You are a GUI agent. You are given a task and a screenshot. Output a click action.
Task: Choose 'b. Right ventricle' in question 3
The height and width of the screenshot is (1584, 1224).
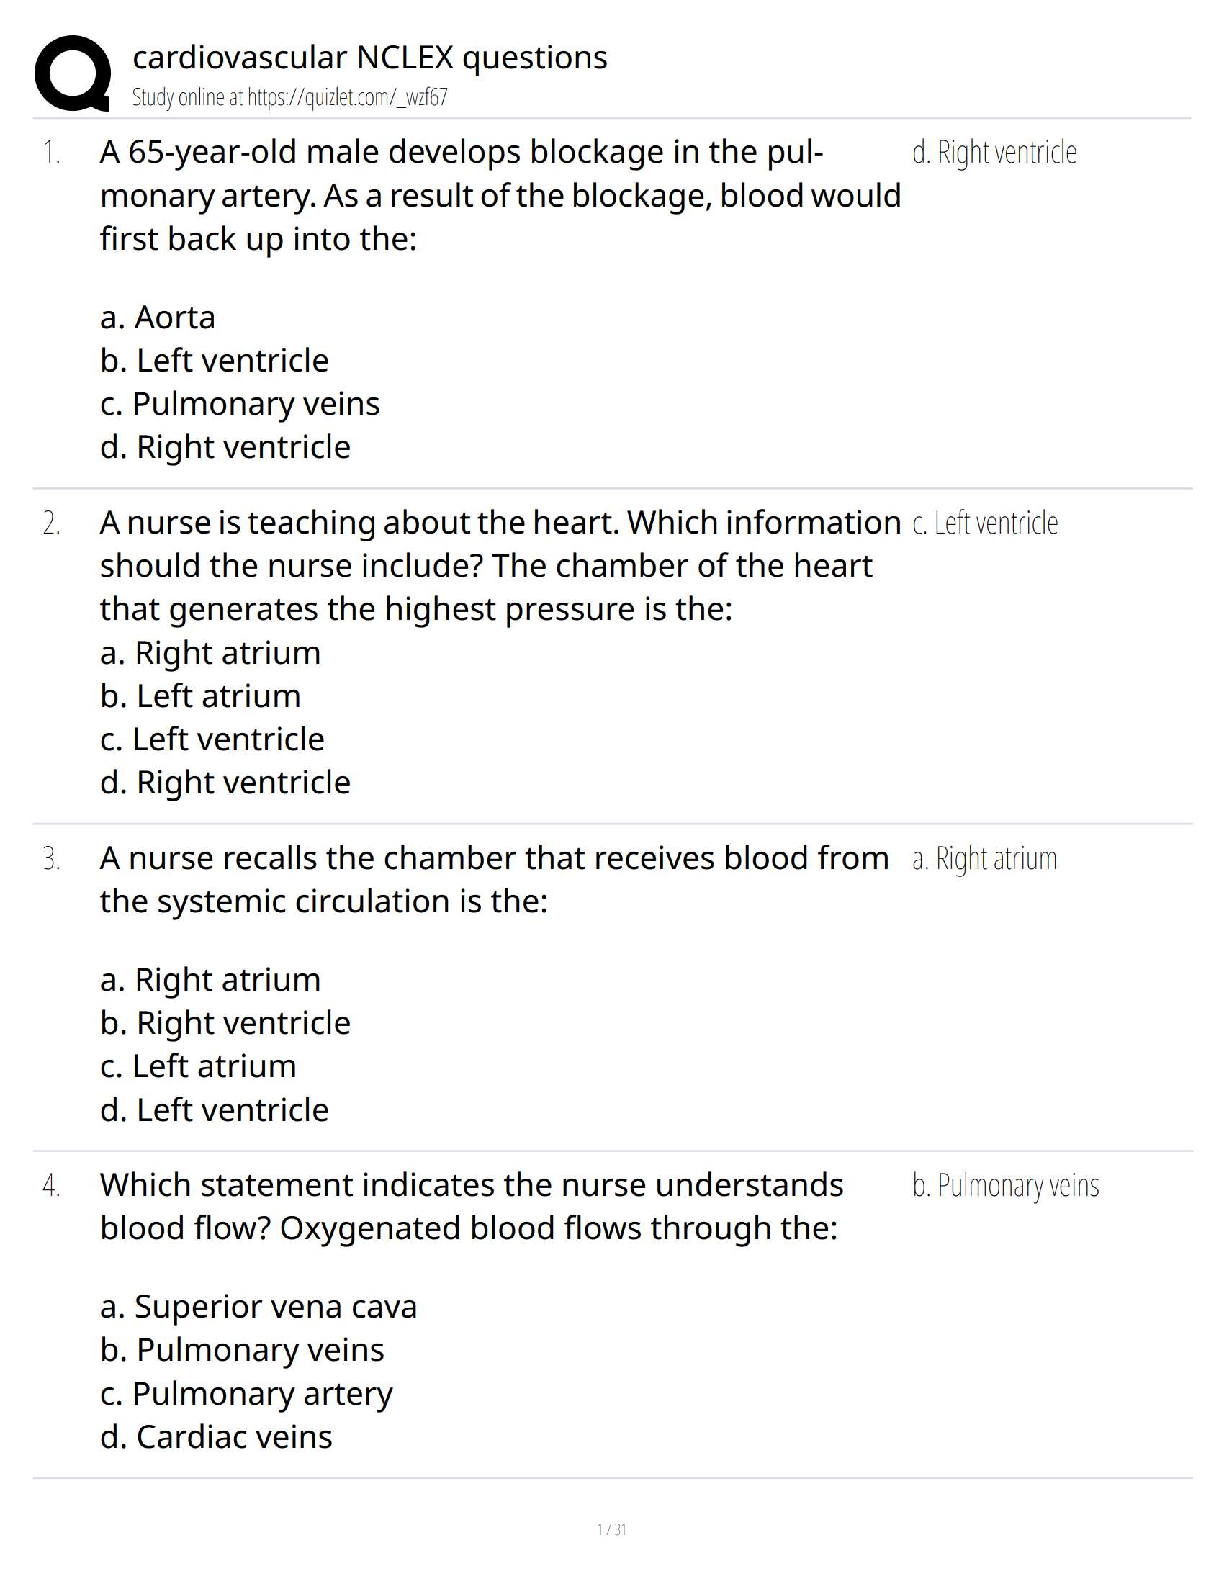coord(225,1022)
